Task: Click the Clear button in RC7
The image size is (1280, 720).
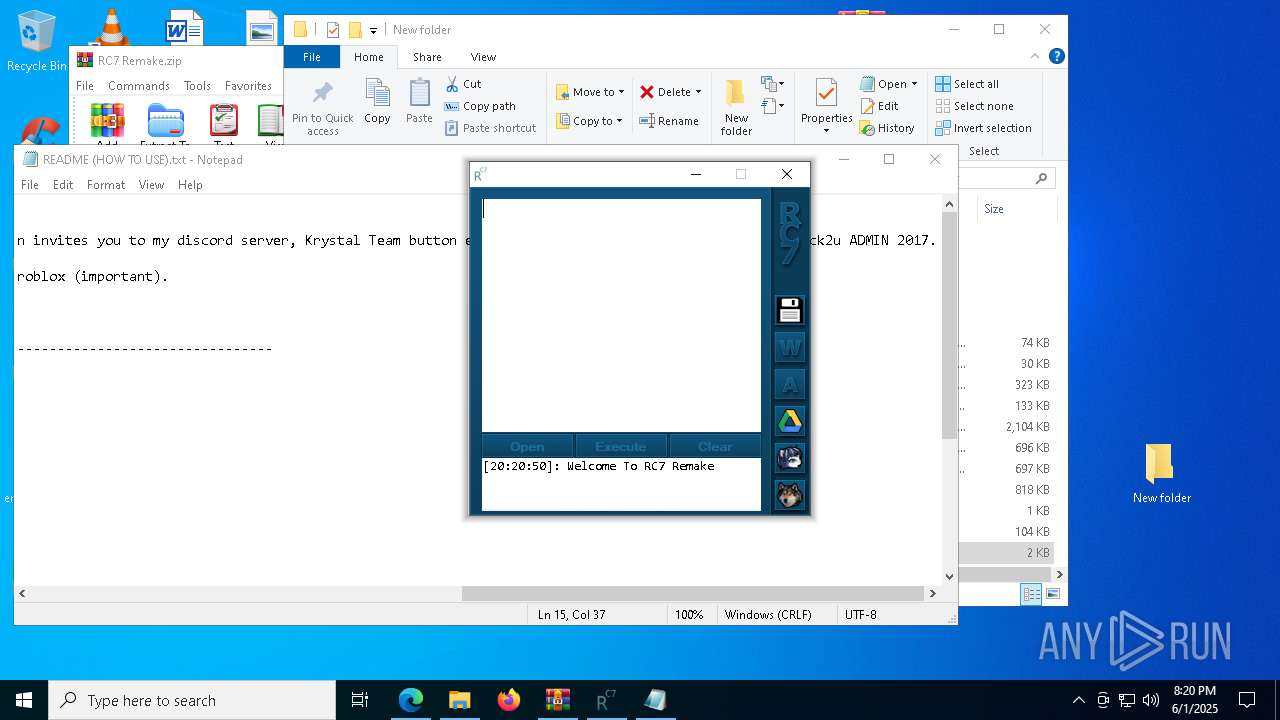Action: pos(715,446)
